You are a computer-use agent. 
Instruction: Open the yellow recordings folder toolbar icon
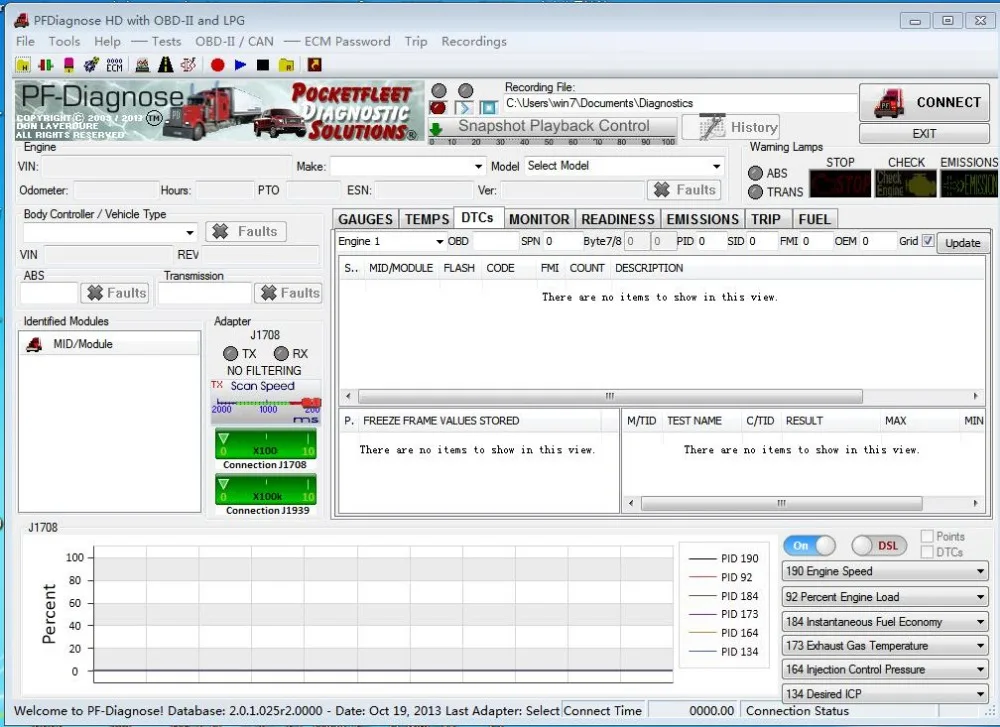click(286, 65)
